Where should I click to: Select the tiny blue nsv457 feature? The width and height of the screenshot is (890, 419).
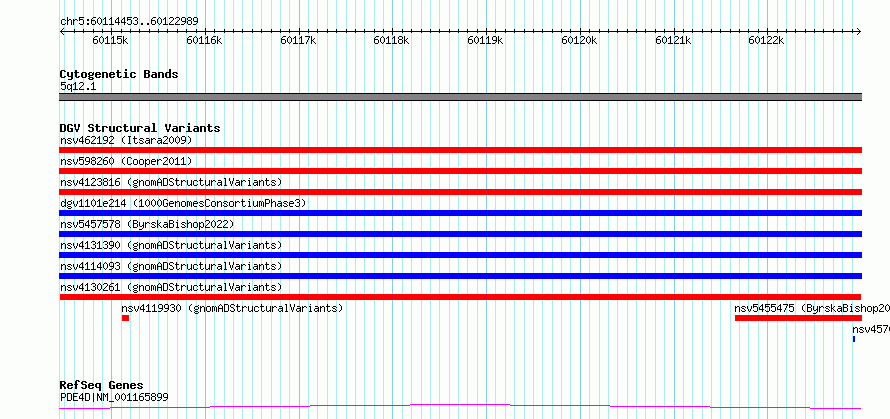[x=854, y=339]
